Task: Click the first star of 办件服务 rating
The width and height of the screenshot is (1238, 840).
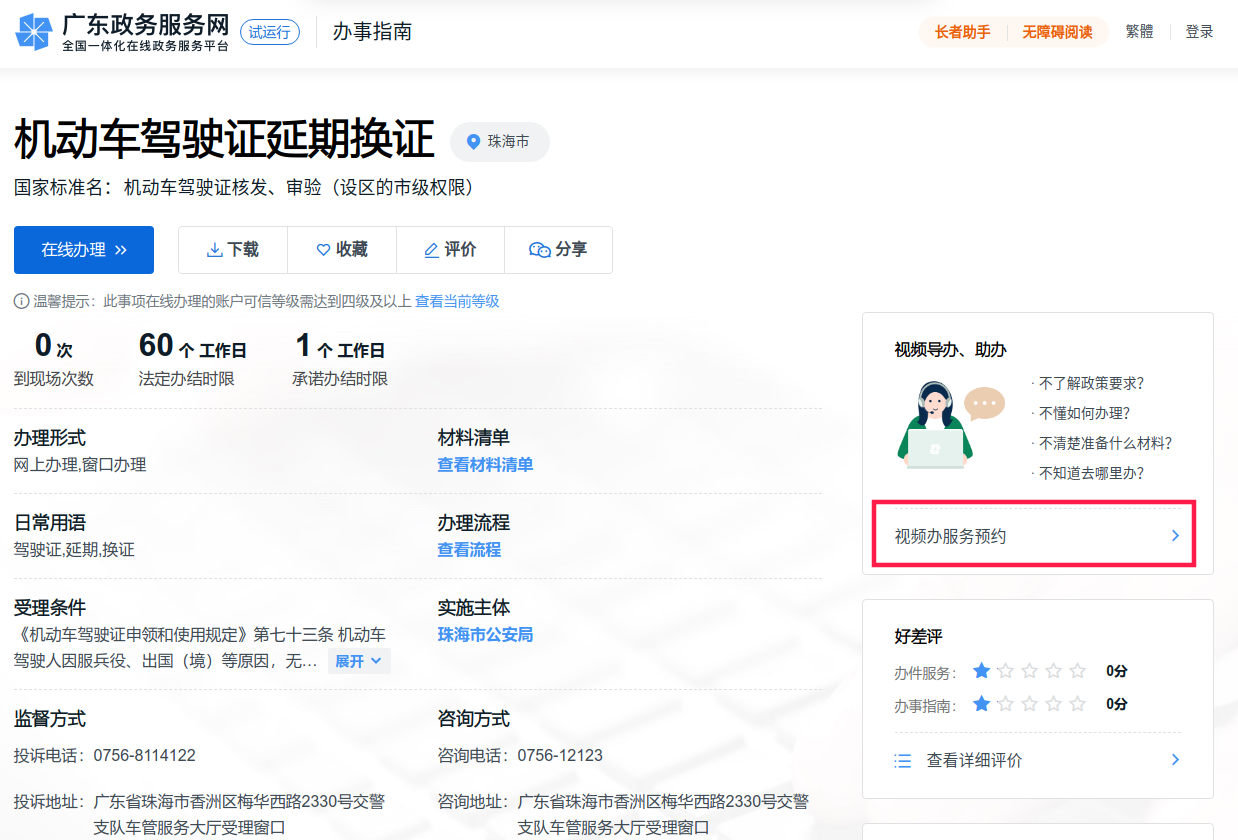Action: [982, 671]
